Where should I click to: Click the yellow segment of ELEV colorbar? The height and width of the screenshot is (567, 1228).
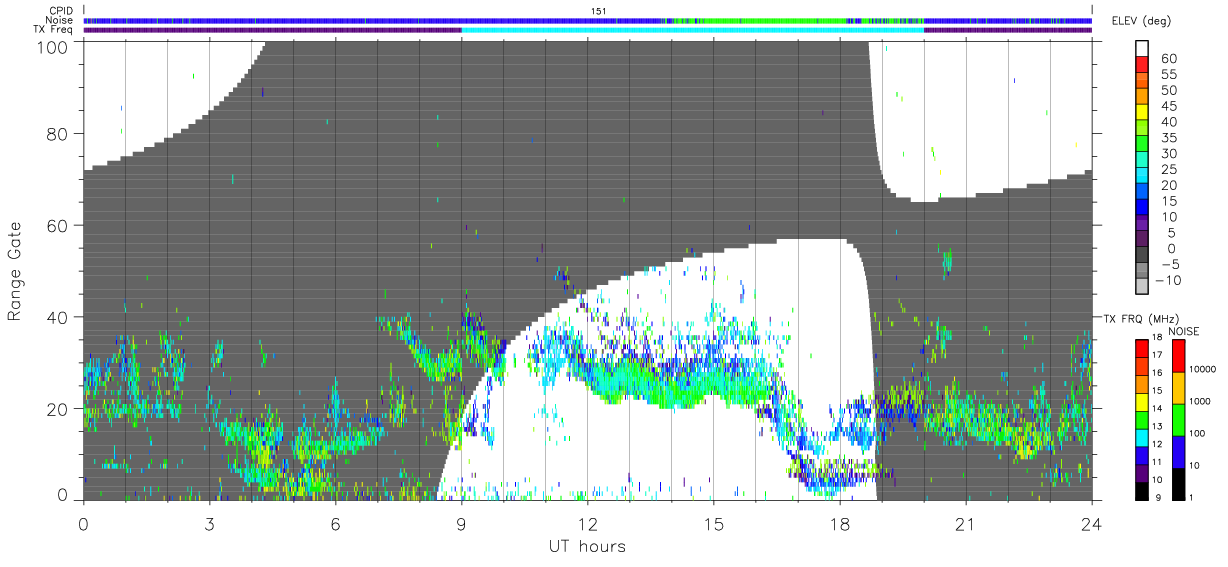coord(1143,113)
